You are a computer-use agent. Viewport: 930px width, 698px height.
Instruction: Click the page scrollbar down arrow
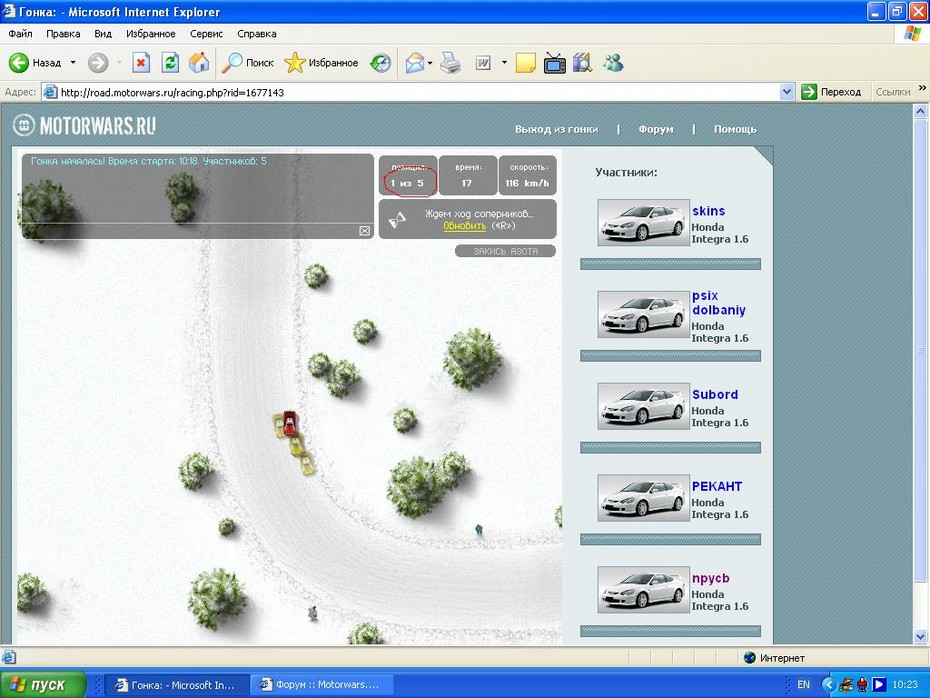point(921,637)
